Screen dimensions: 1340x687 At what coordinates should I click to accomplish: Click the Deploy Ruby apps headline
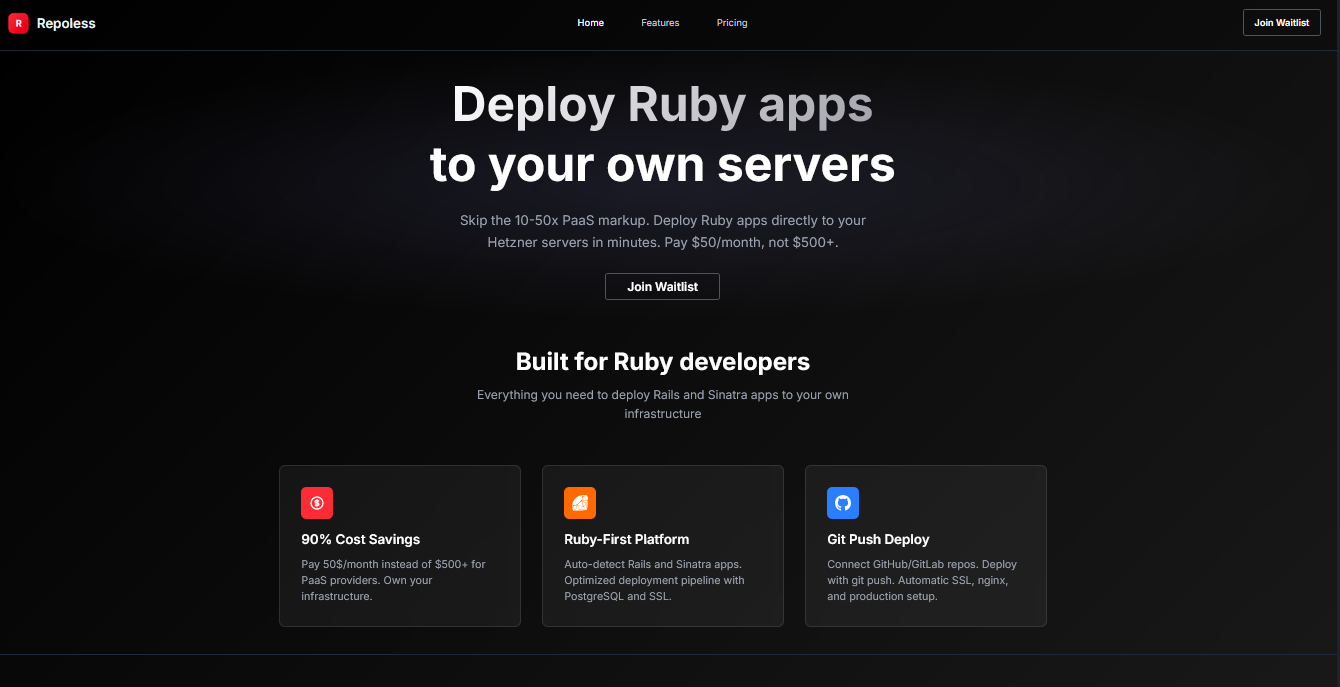(x=662, y=104)
